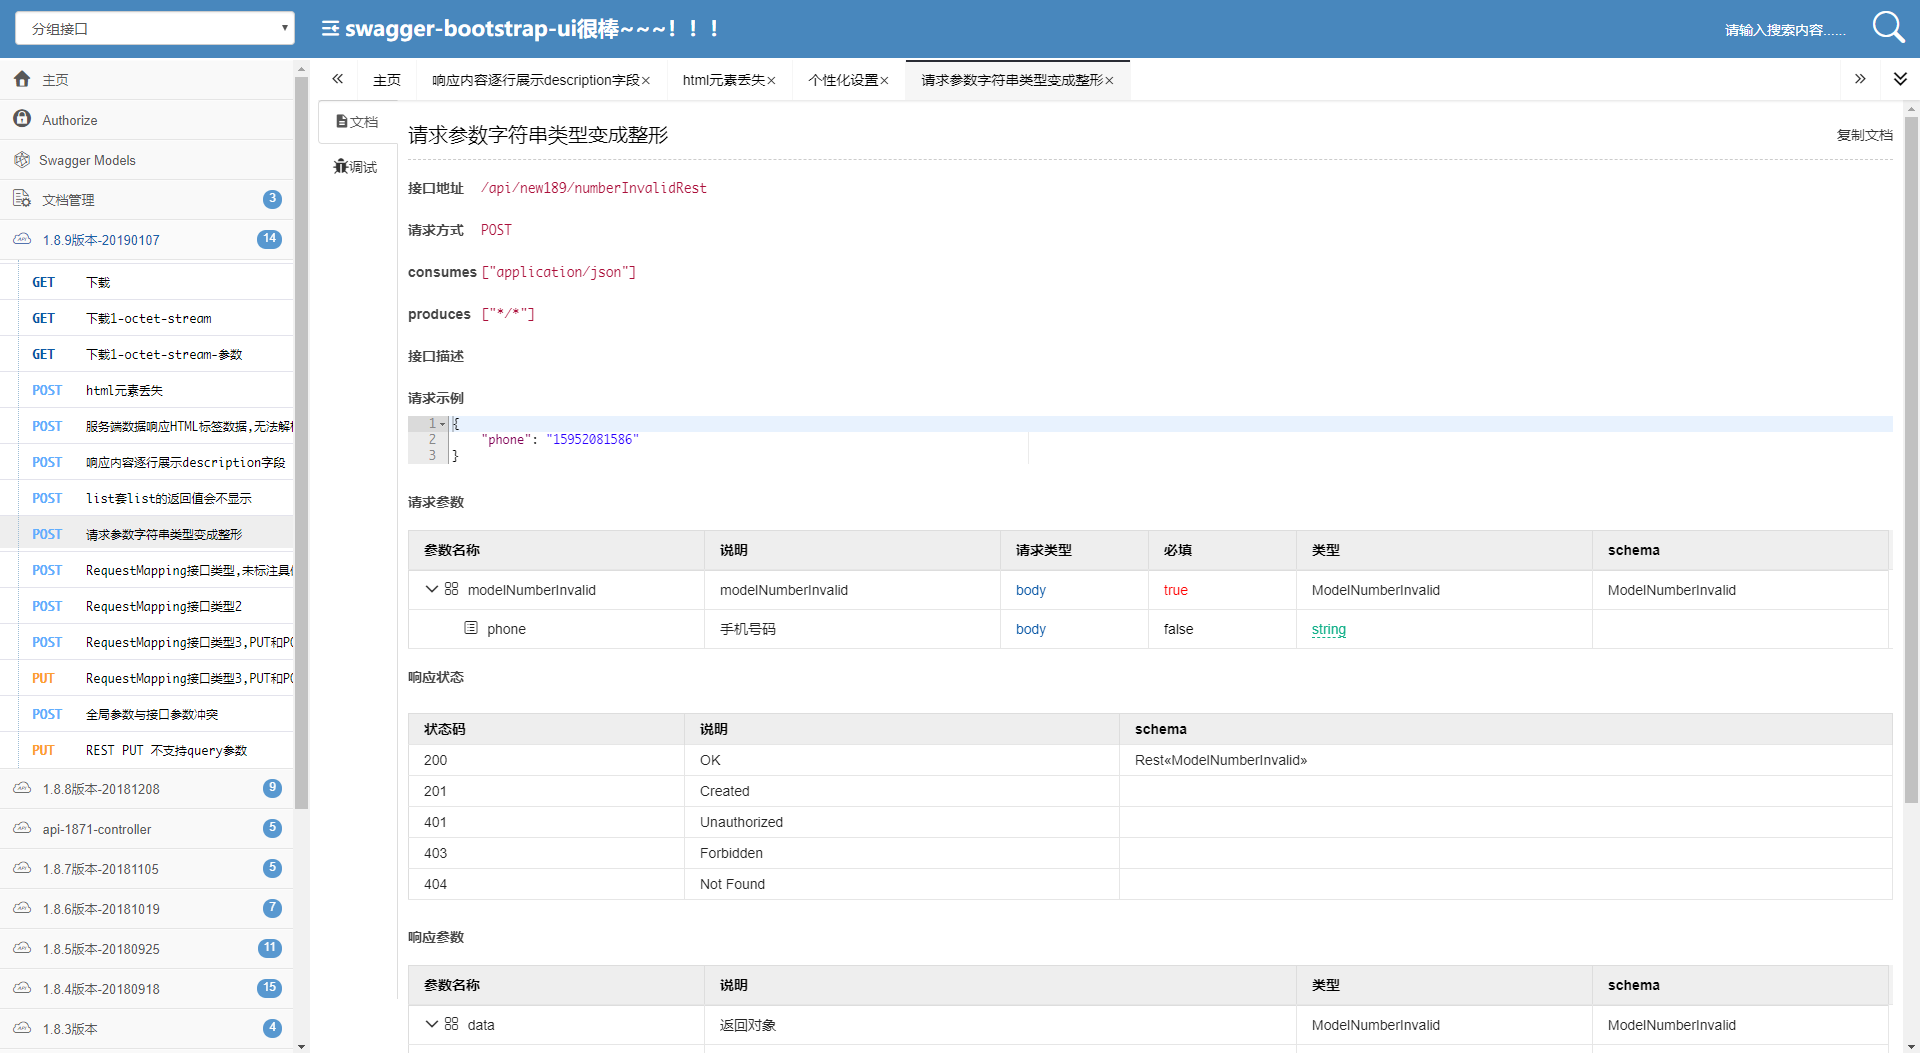The width and height of the screenshot is (1920, 1053).
Task: Click the 复制文档 copy document button
Action: [x=1864, y=135]
